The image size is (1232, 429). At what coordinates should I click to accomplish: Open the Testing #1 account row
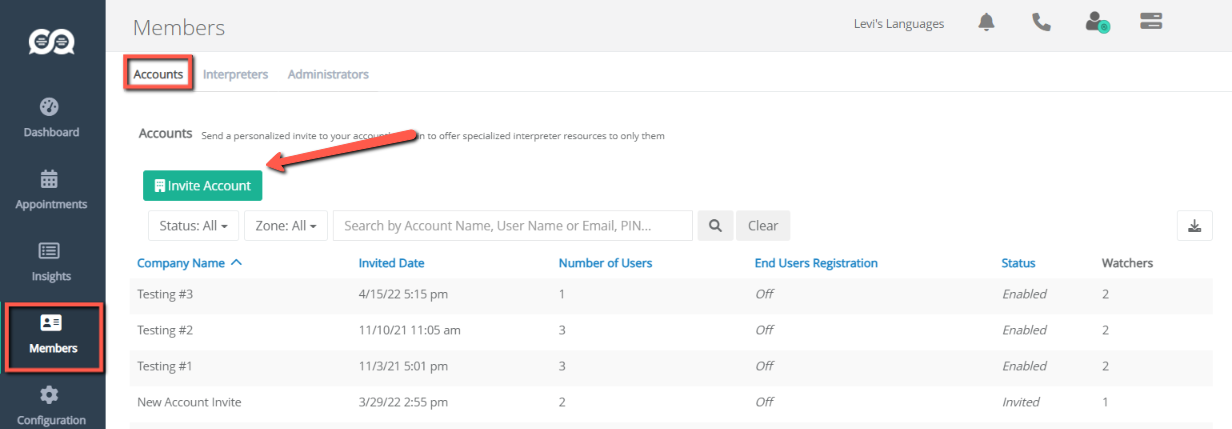pyautogui.click(x=671, y=366)
